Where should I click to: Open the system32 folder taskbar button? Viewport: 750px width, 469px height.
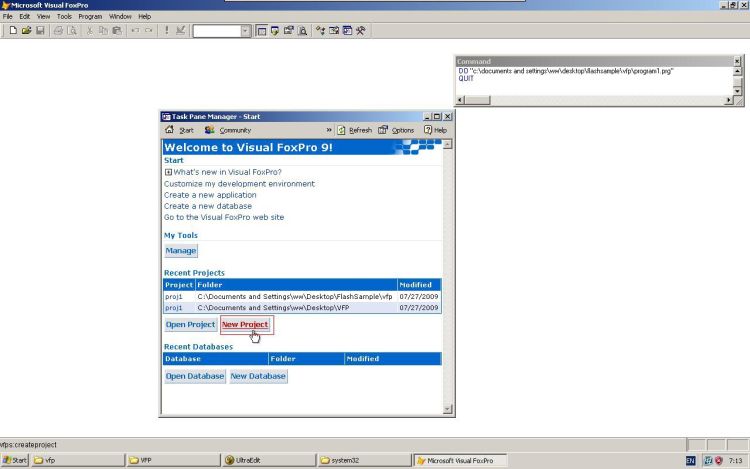(x=364, y=460)
